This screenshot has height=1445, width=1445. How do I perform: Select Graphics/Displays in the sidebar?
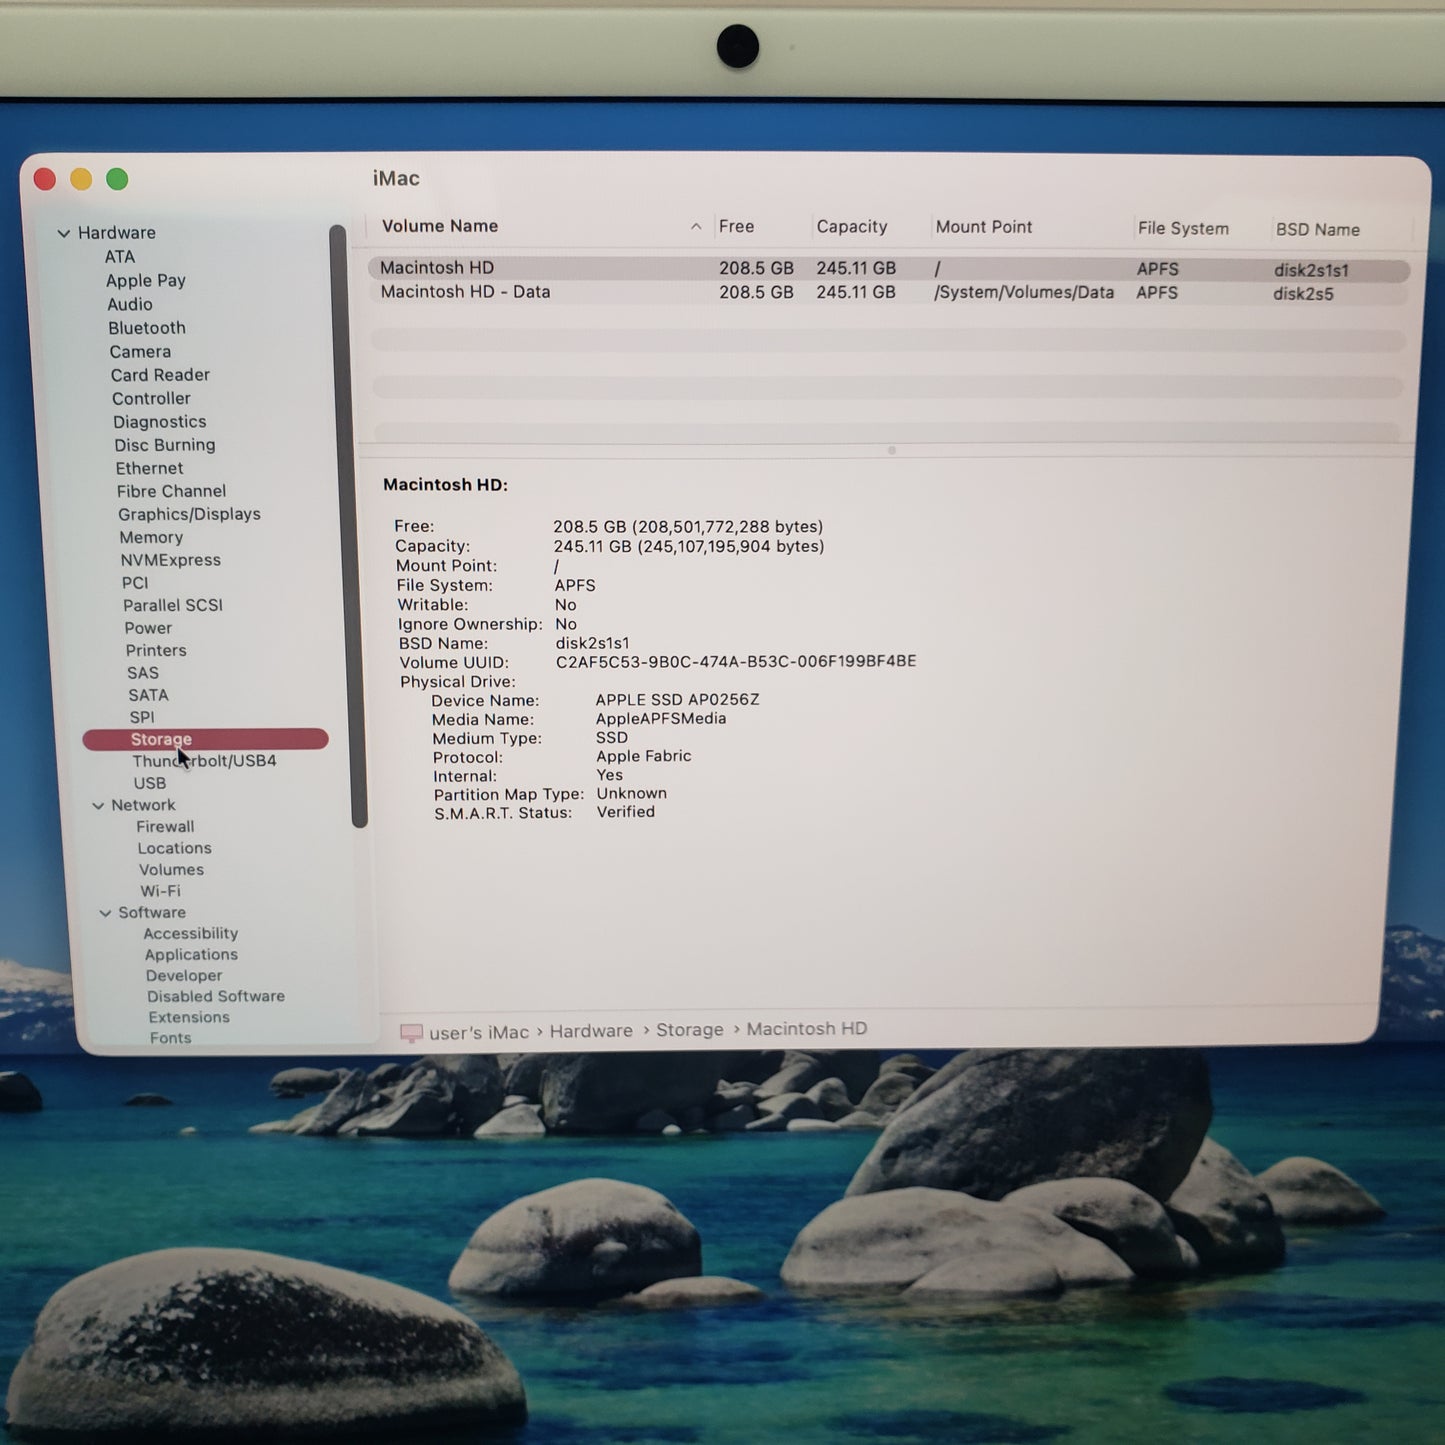tap(187, 513)
